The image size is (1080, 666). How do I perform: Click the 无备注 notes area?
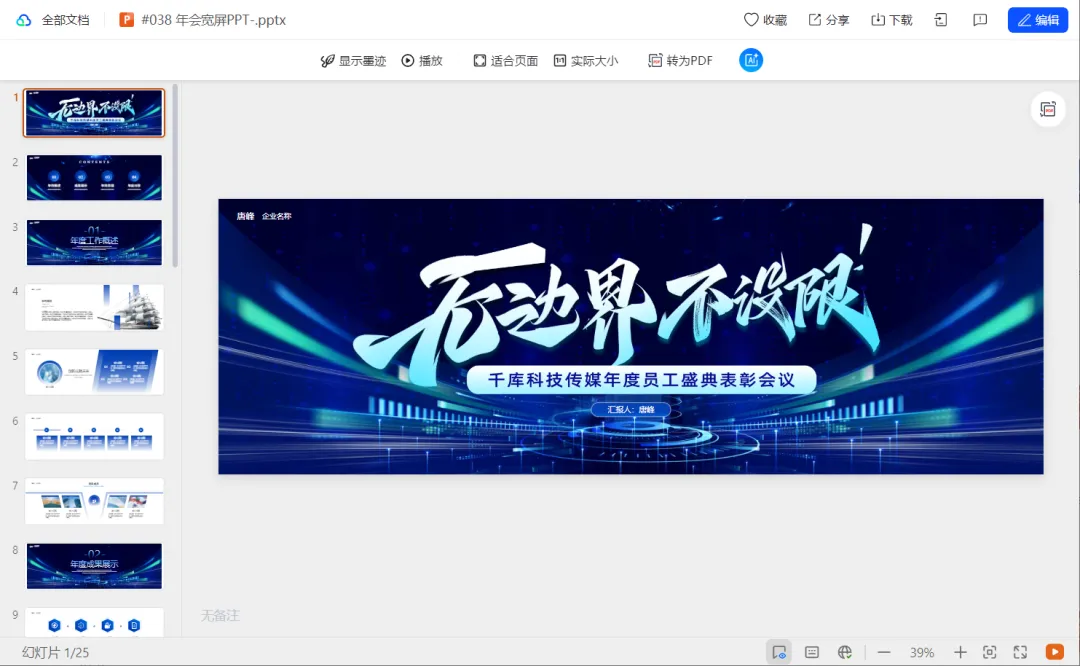click(220, 616)
